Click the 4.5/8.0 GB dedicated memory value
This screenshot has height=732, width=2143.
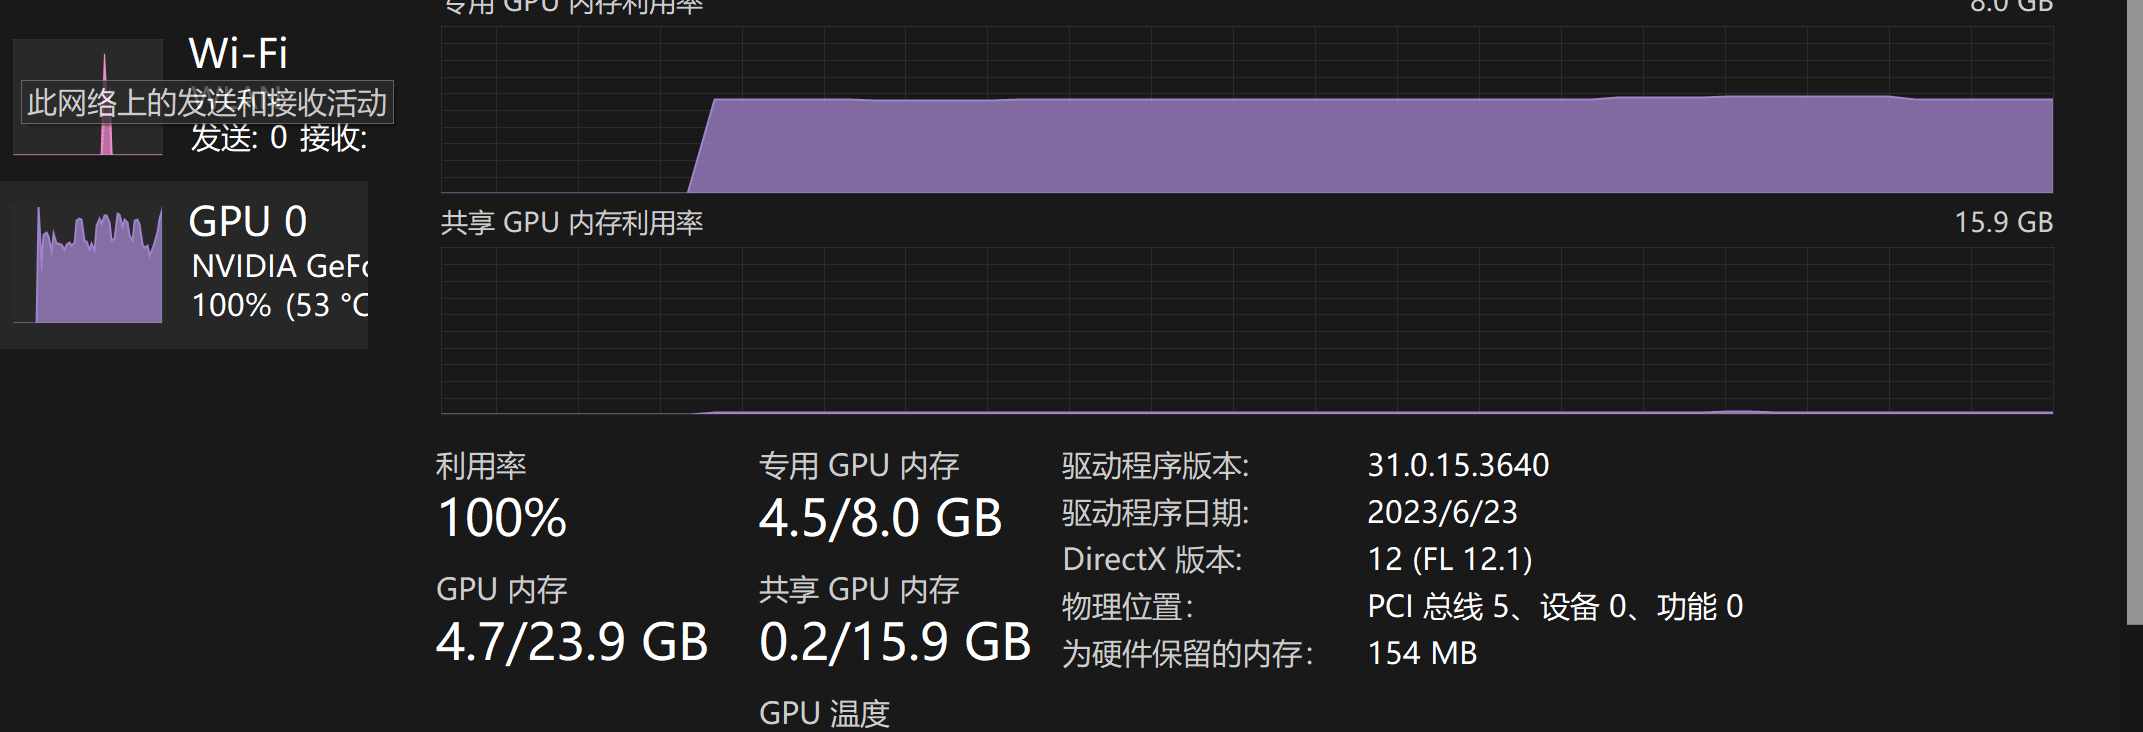(x=880, y=518)
